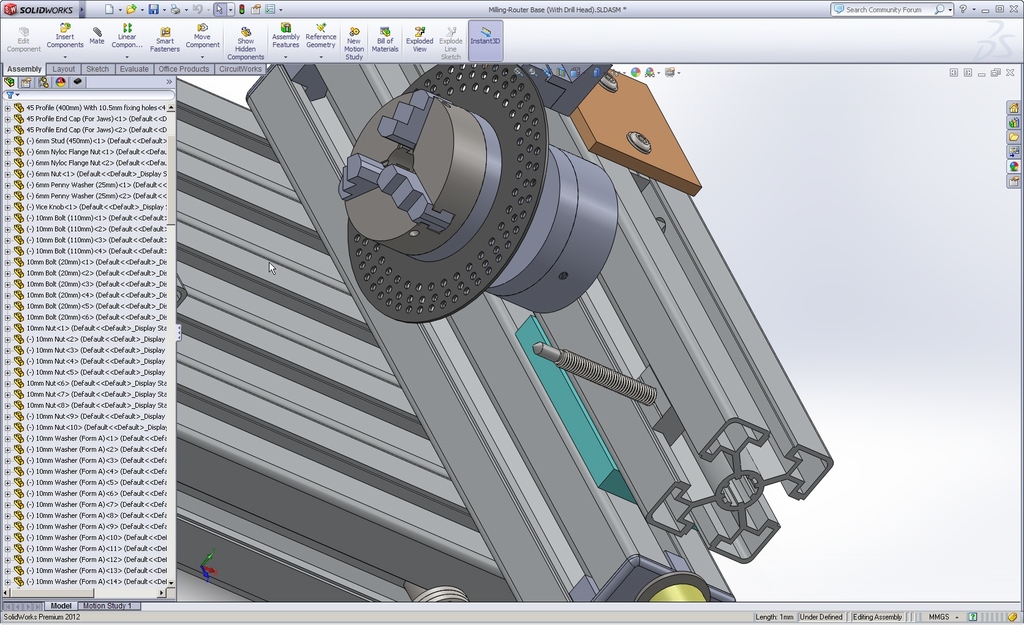Click Show Hidden Components
Image resolution: width=1024 pixels, height=625 pixels.
(x=245, y=42)
